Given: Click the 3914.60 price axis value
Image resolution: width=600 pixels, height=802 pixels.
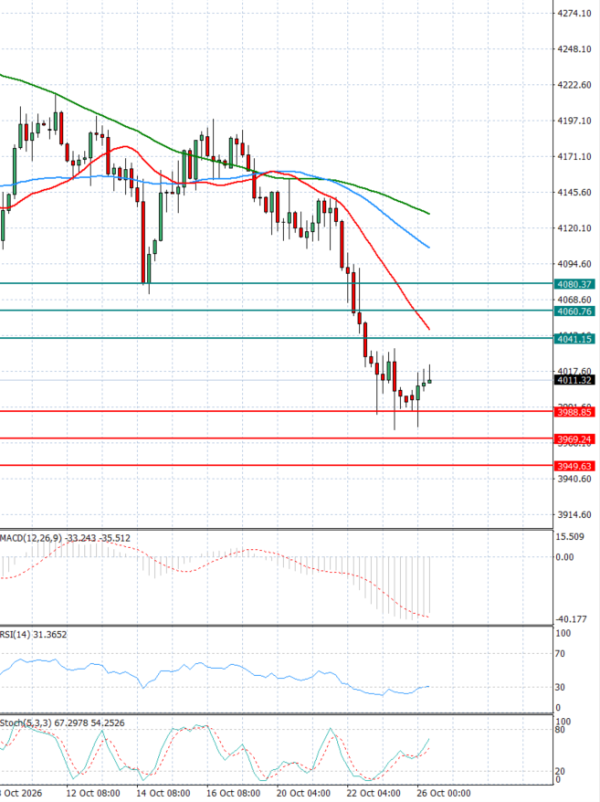Looking at the screenshot, I should [x=574, y=515].
